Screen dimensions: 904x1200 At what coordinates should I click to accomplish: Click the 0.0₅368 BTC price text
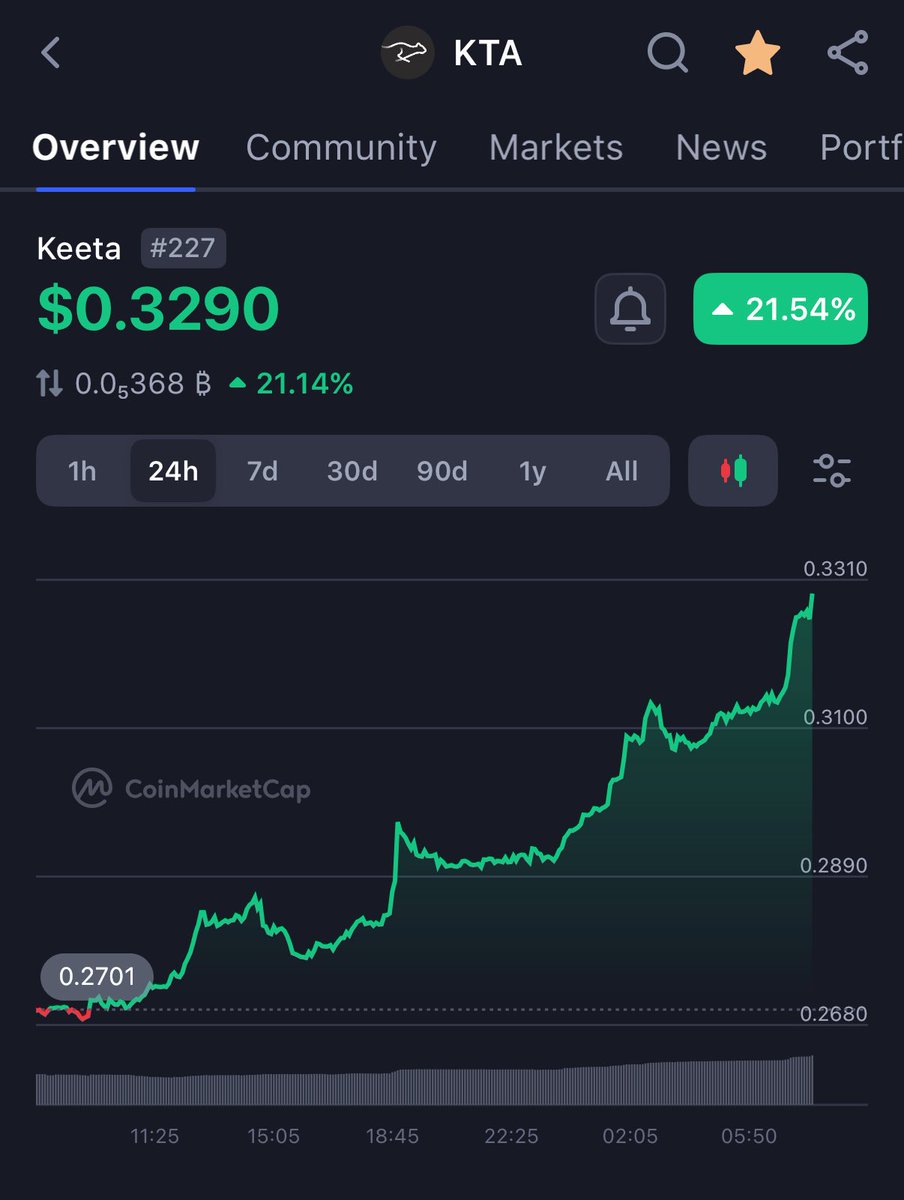144,383
